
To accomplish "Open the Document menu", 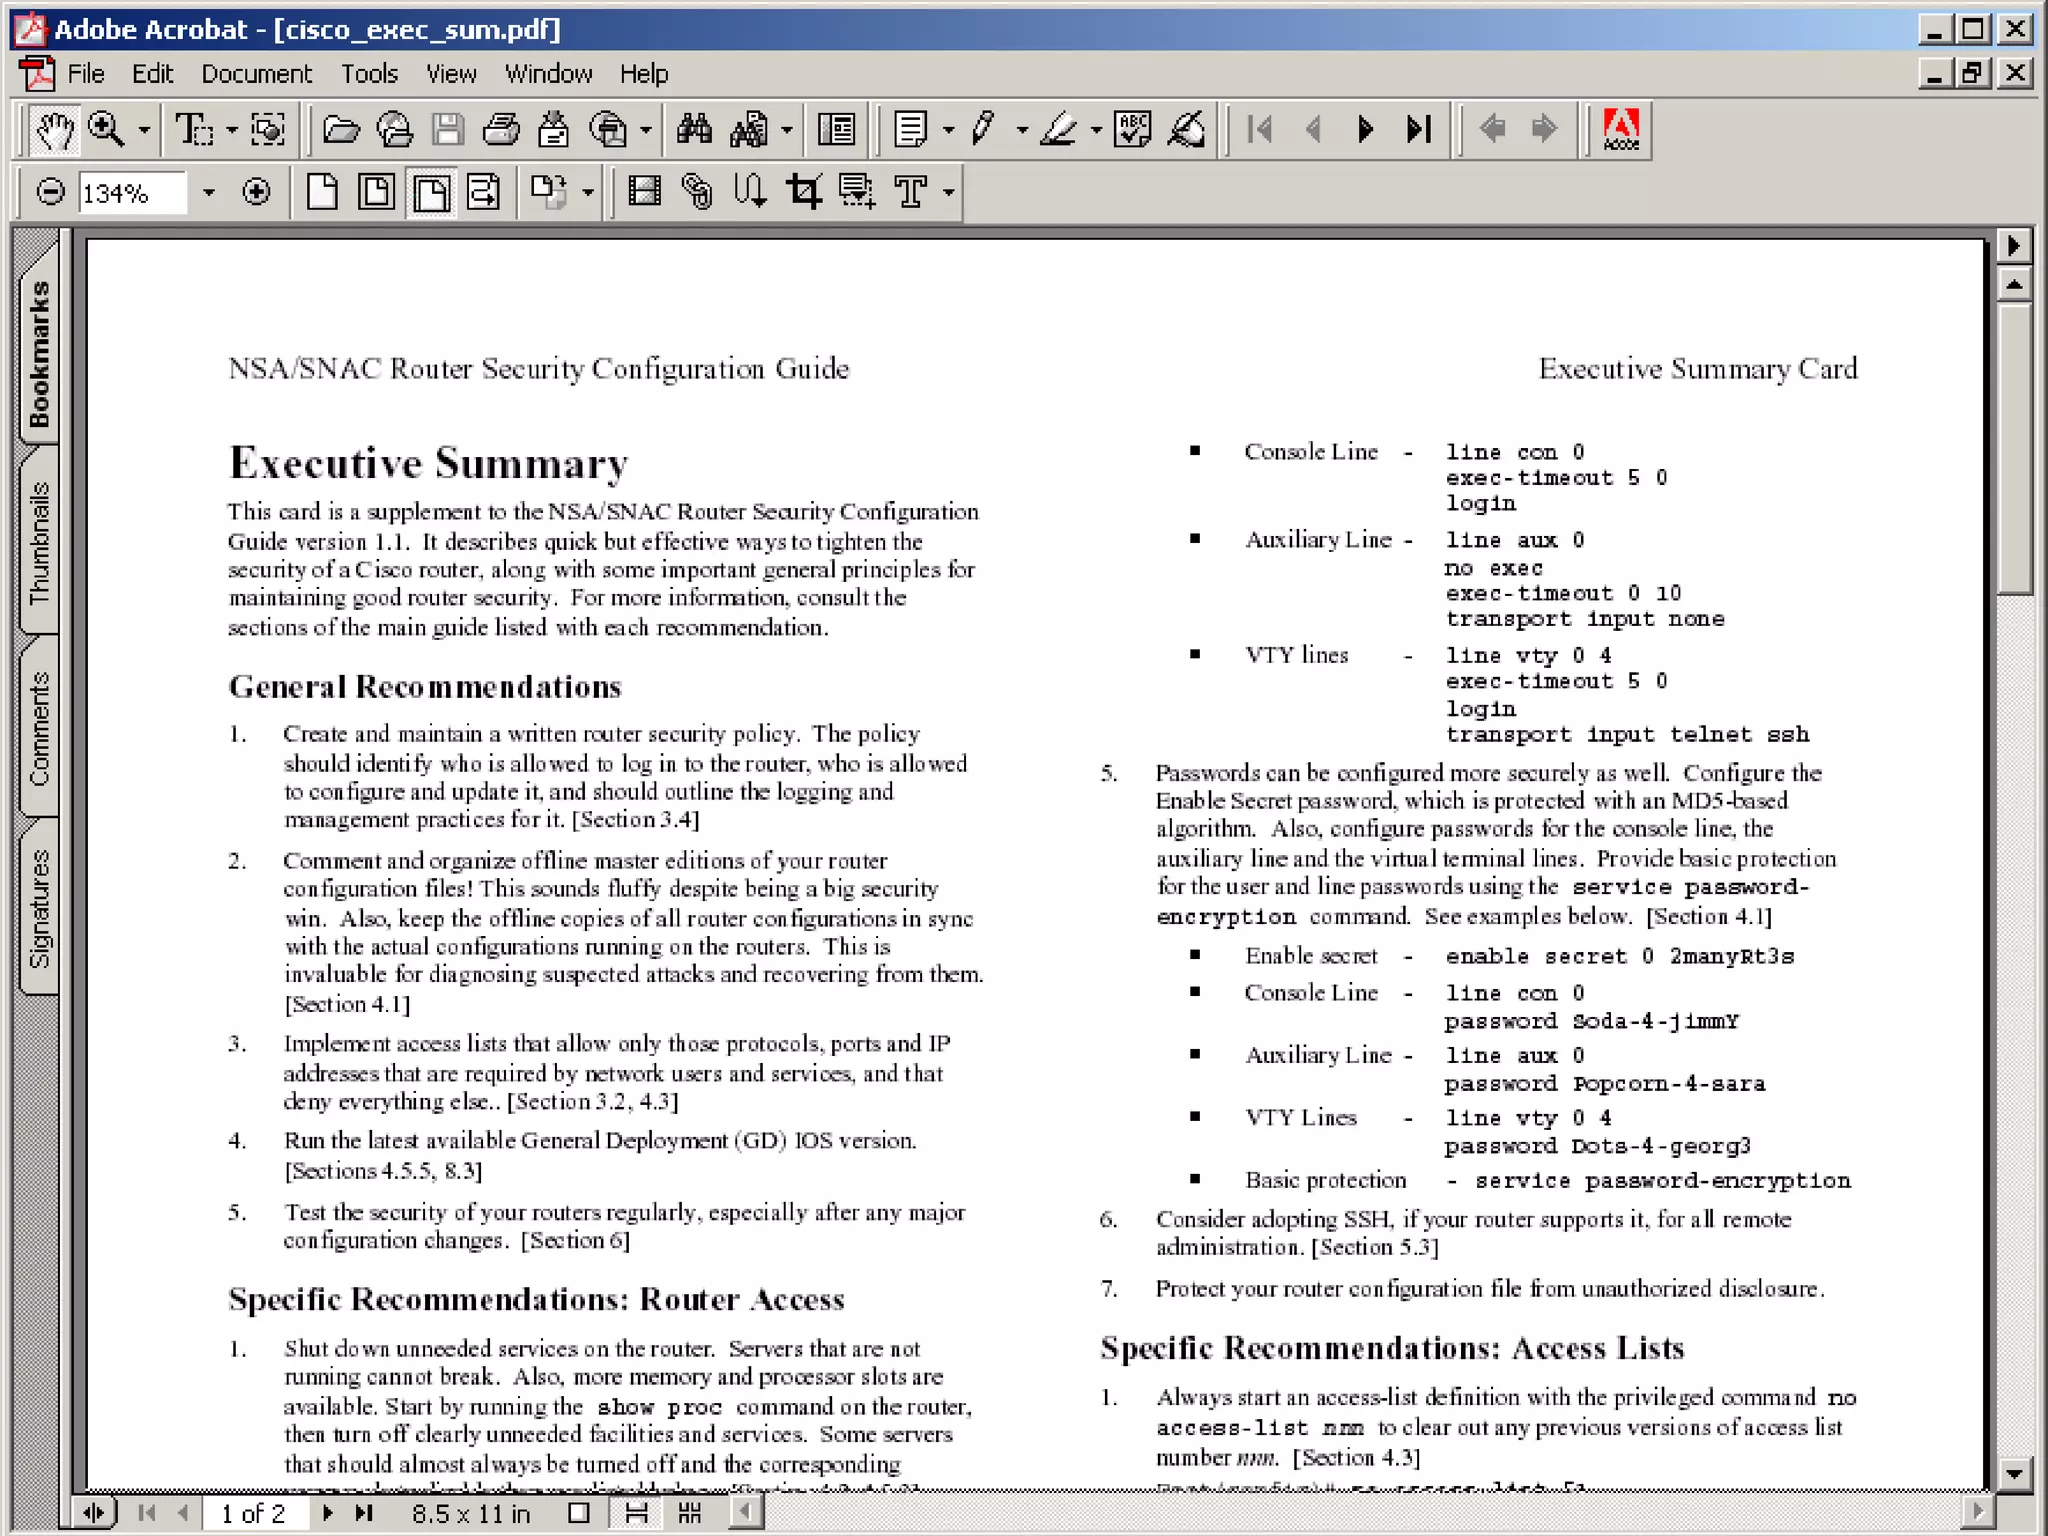I will pos(256,74).
